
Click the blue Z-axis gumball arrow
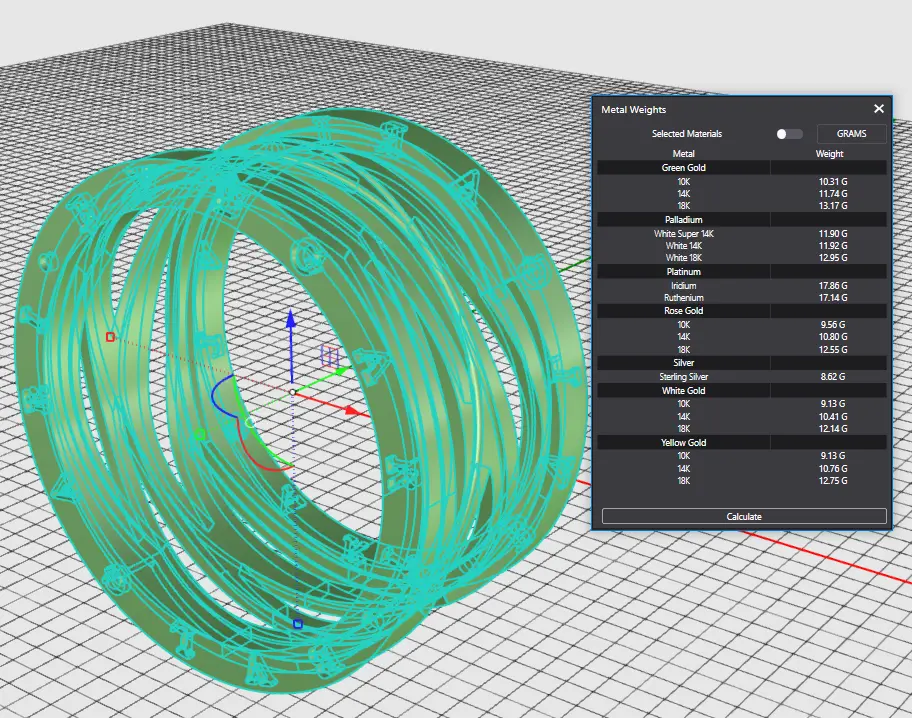(x=290, y=319)
